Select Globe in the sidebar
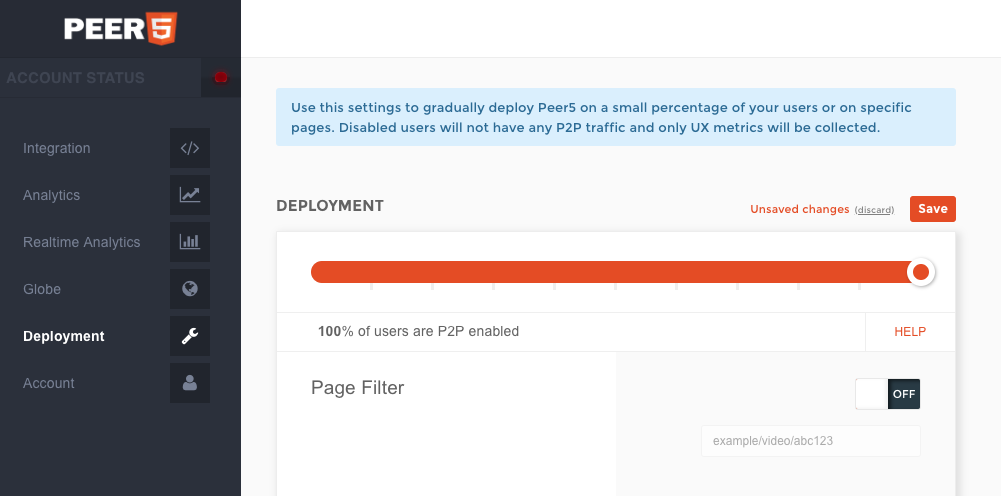 (x=42, y=289)
